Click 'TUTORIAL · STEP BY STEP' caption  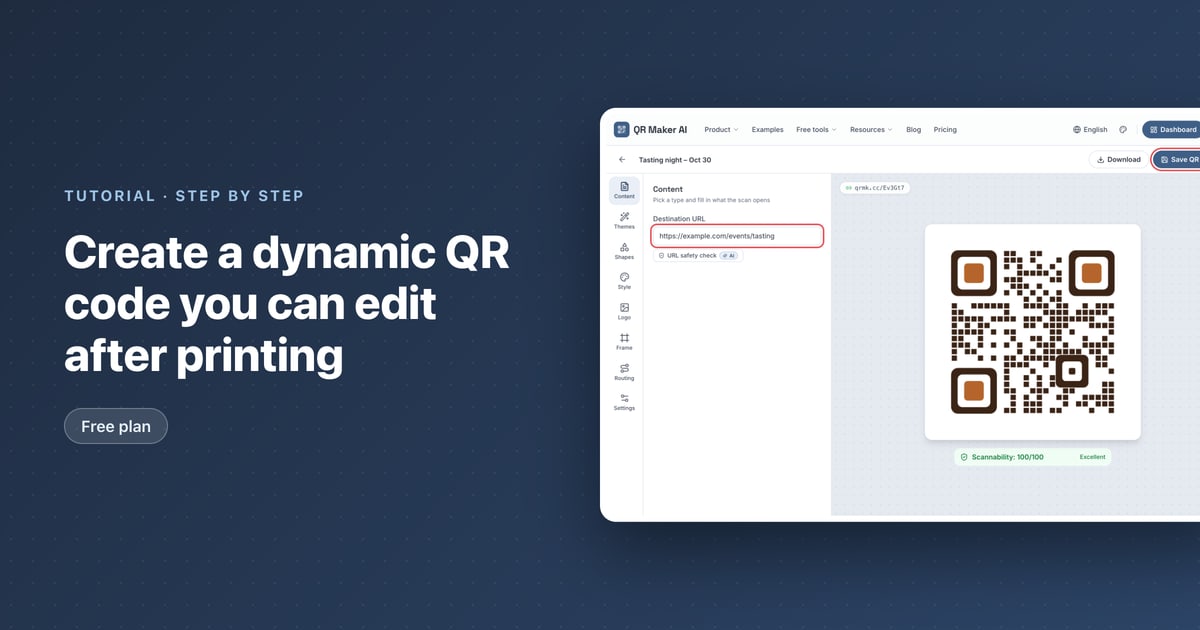(x=184, y=196)
